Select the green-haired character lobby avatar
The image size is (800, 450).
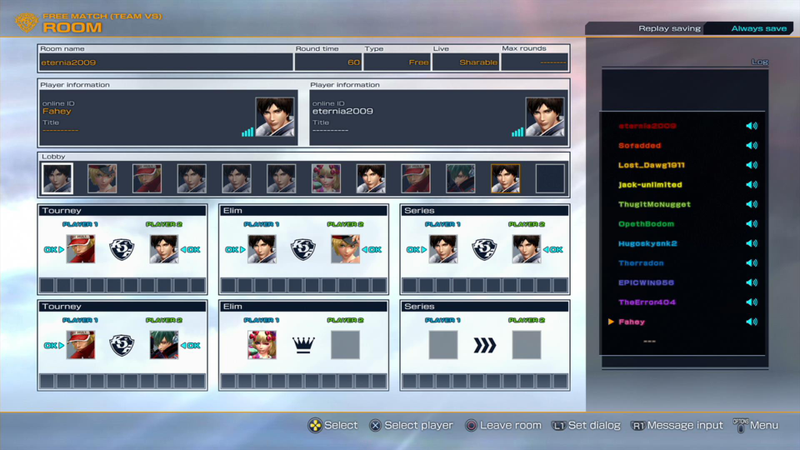460,179
